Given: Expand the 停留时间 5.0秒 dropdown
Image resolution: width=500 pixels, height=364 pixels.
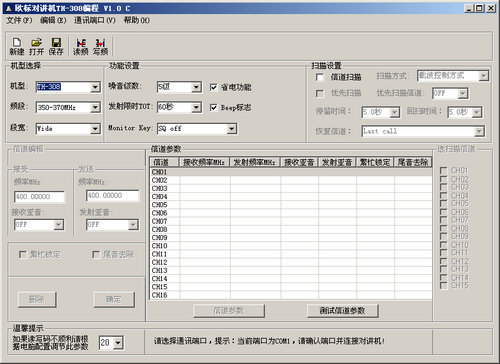Looking at the screenshot, I should tap(394, 112).
